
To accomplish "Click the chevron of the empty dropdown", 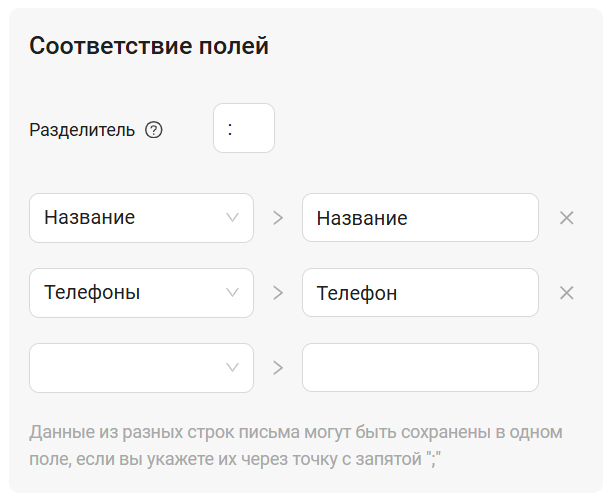I will click(x=233, y=368).
